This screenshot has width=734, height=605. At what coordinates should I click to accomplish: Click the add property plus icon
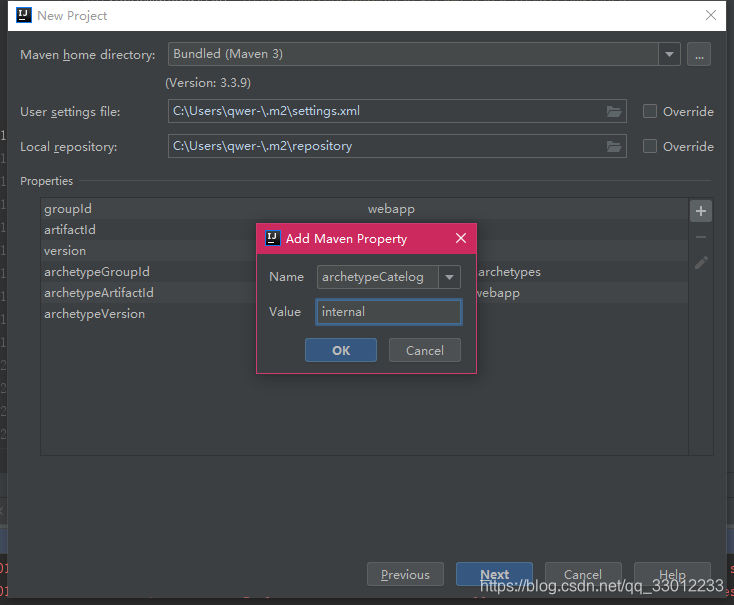click(701, 211)
